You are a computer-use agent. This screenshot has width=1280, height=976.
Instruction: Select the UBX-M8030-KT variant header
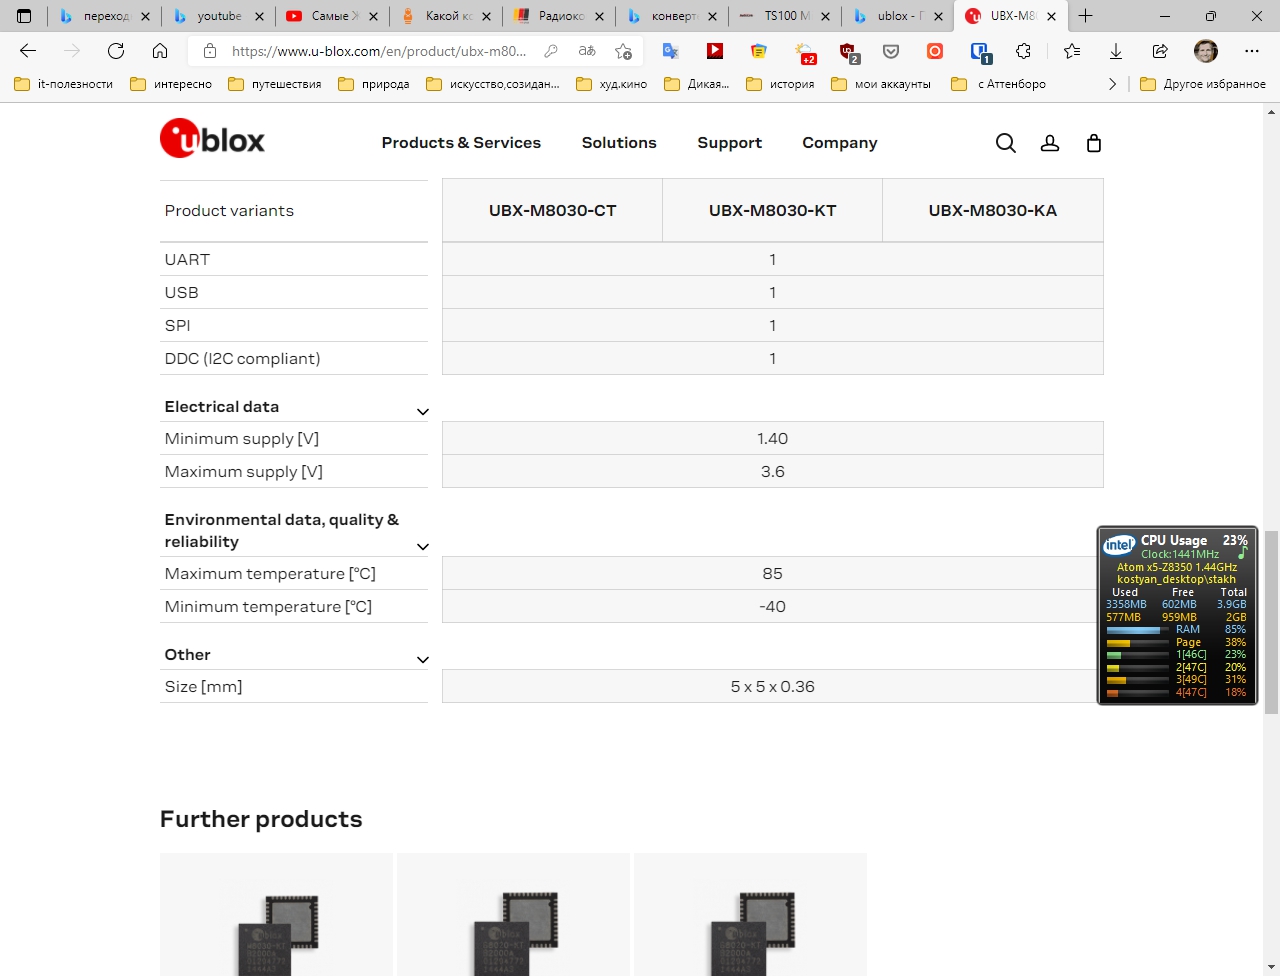click(772, 210)
